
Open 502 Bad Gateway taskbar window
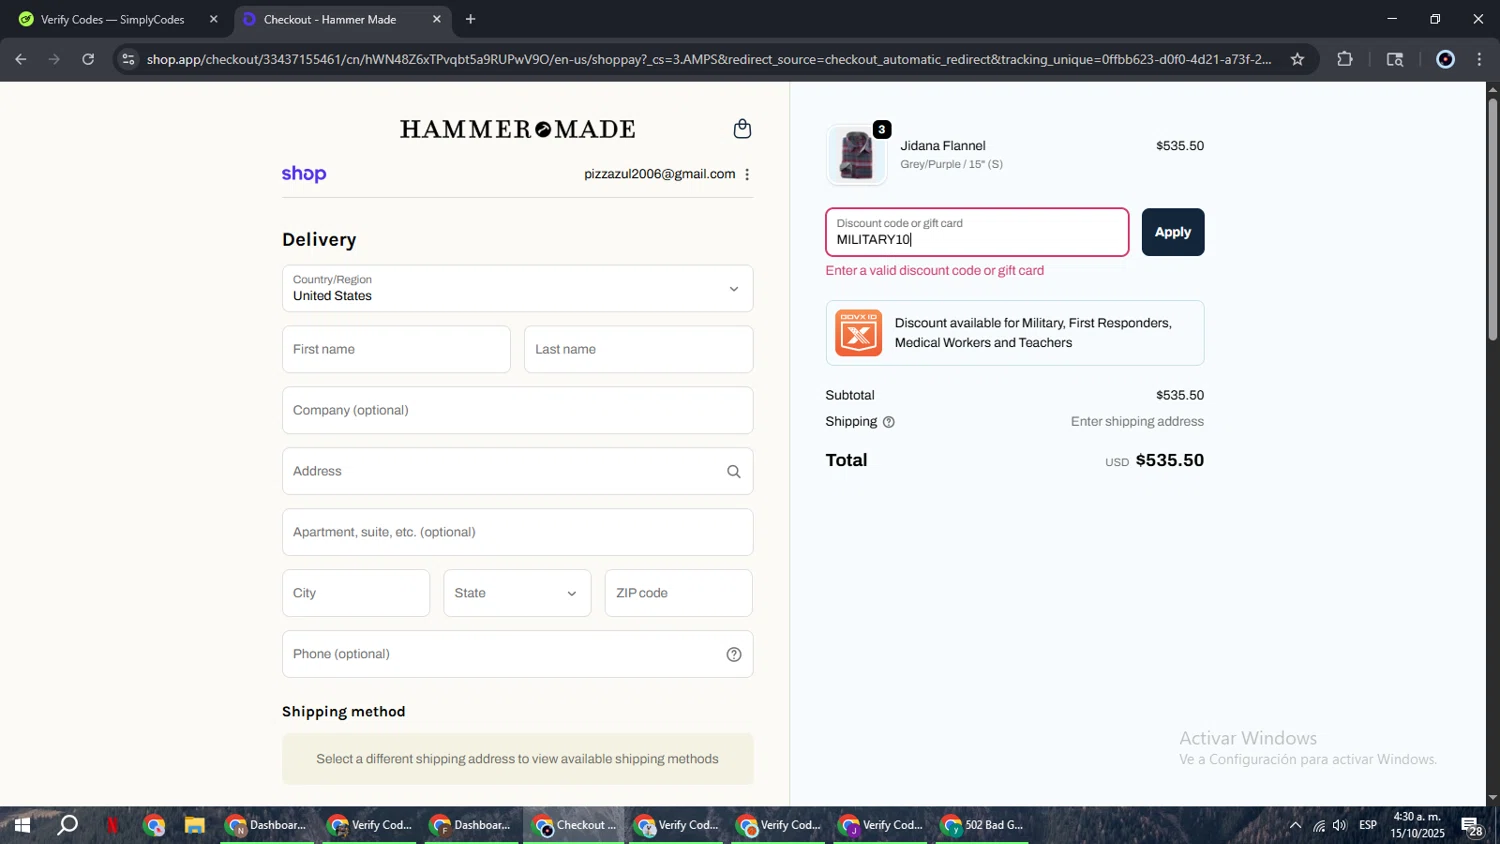tap(983, 825)
